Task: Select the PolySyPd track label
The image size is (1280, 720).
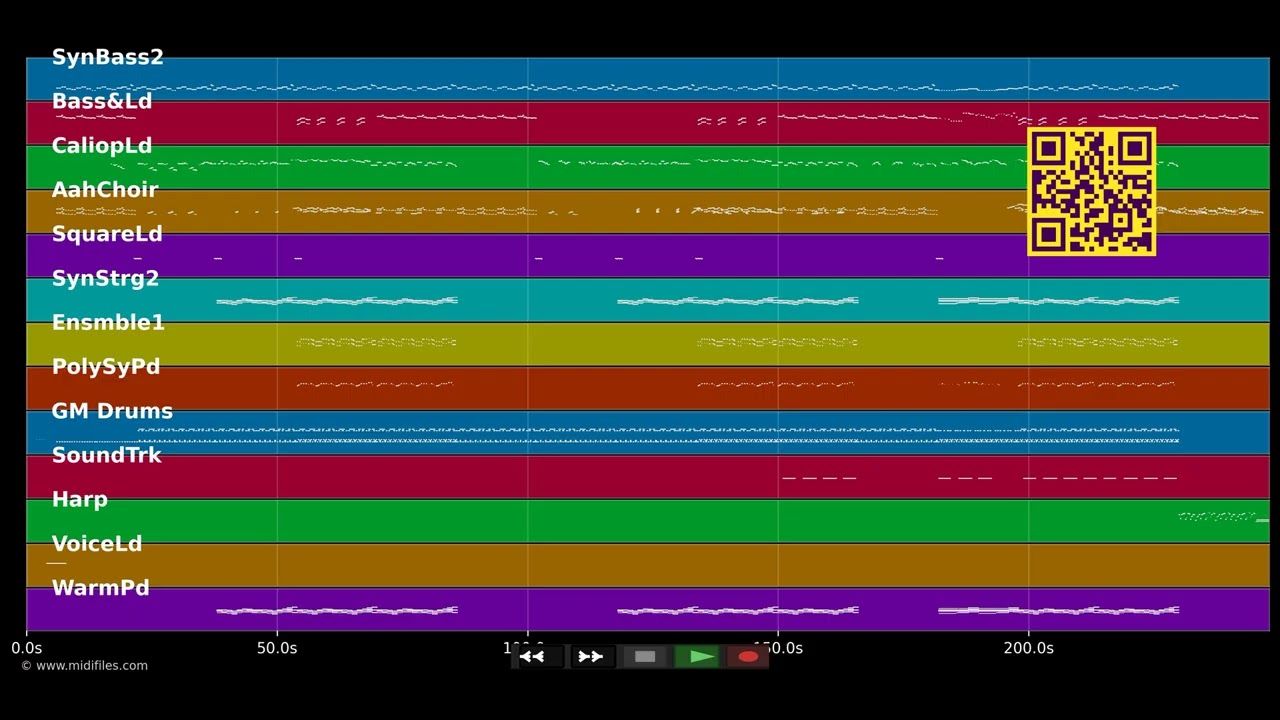Action: coord(106,367)
